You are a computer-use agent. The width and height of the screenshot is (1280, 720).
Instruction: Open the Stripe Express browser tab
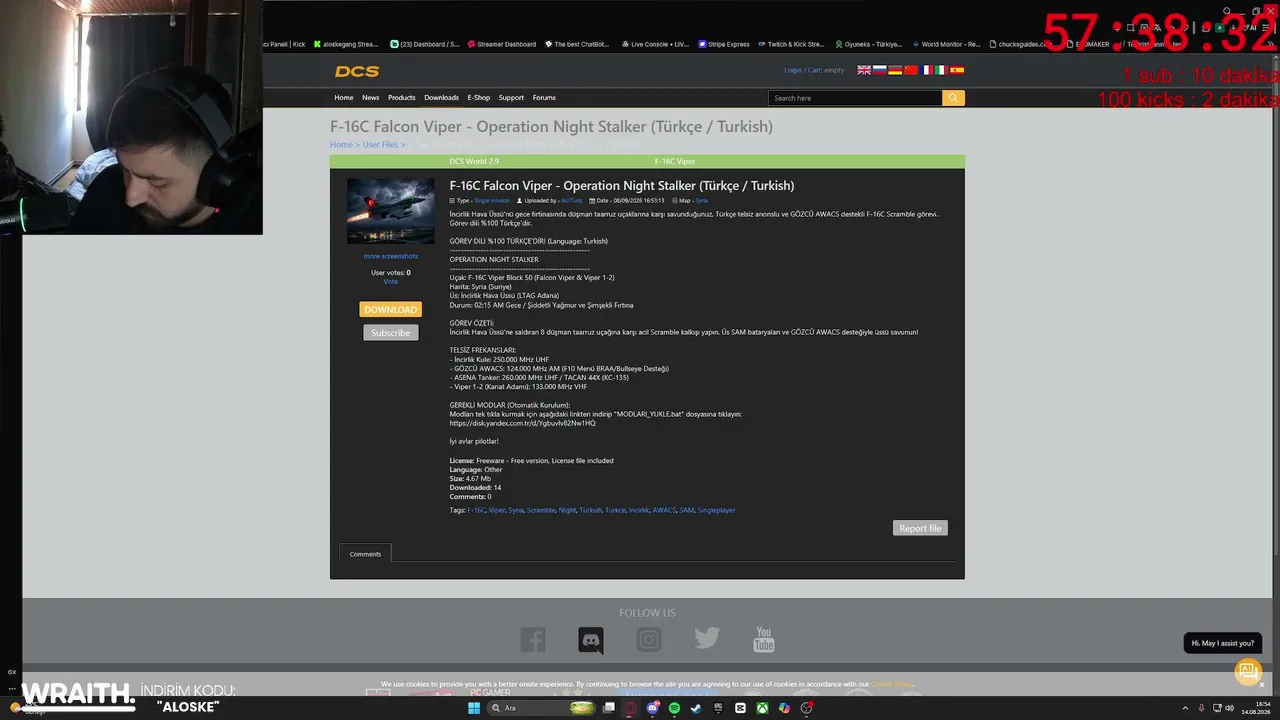tap(724, 44)
